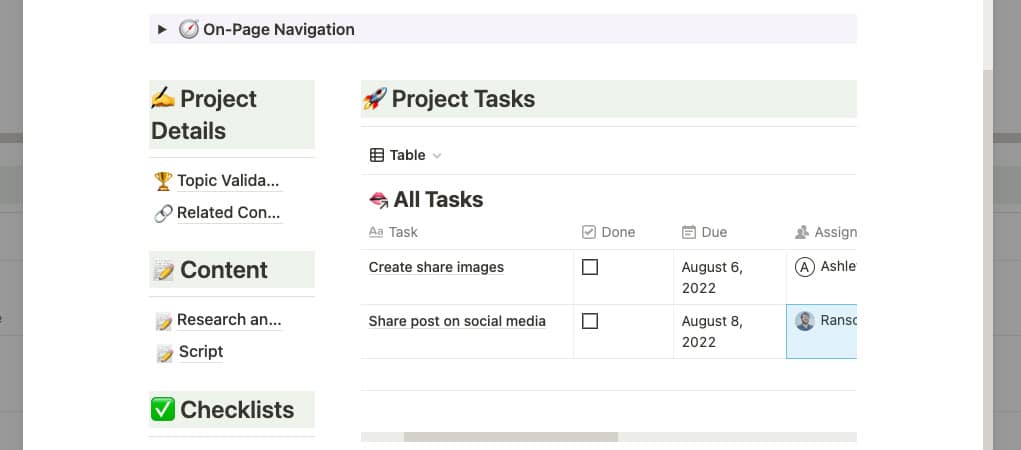Click the memo icon beside Research page

[163, 321]
